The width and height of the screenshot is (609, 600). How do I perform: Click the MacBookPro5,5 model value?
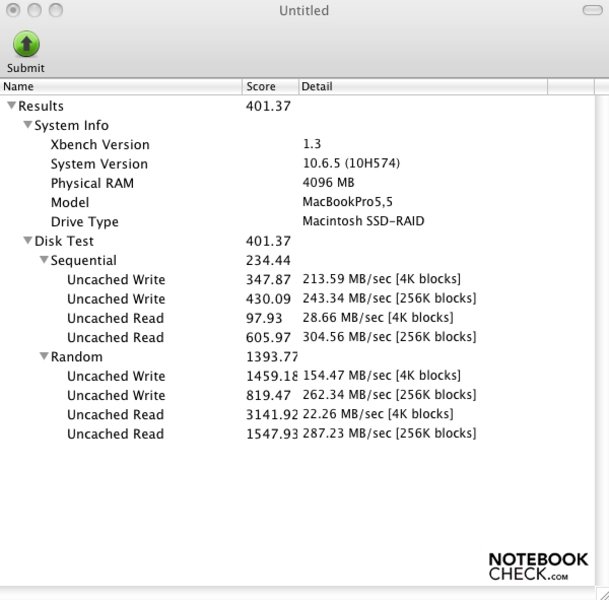tap(348, 202)
